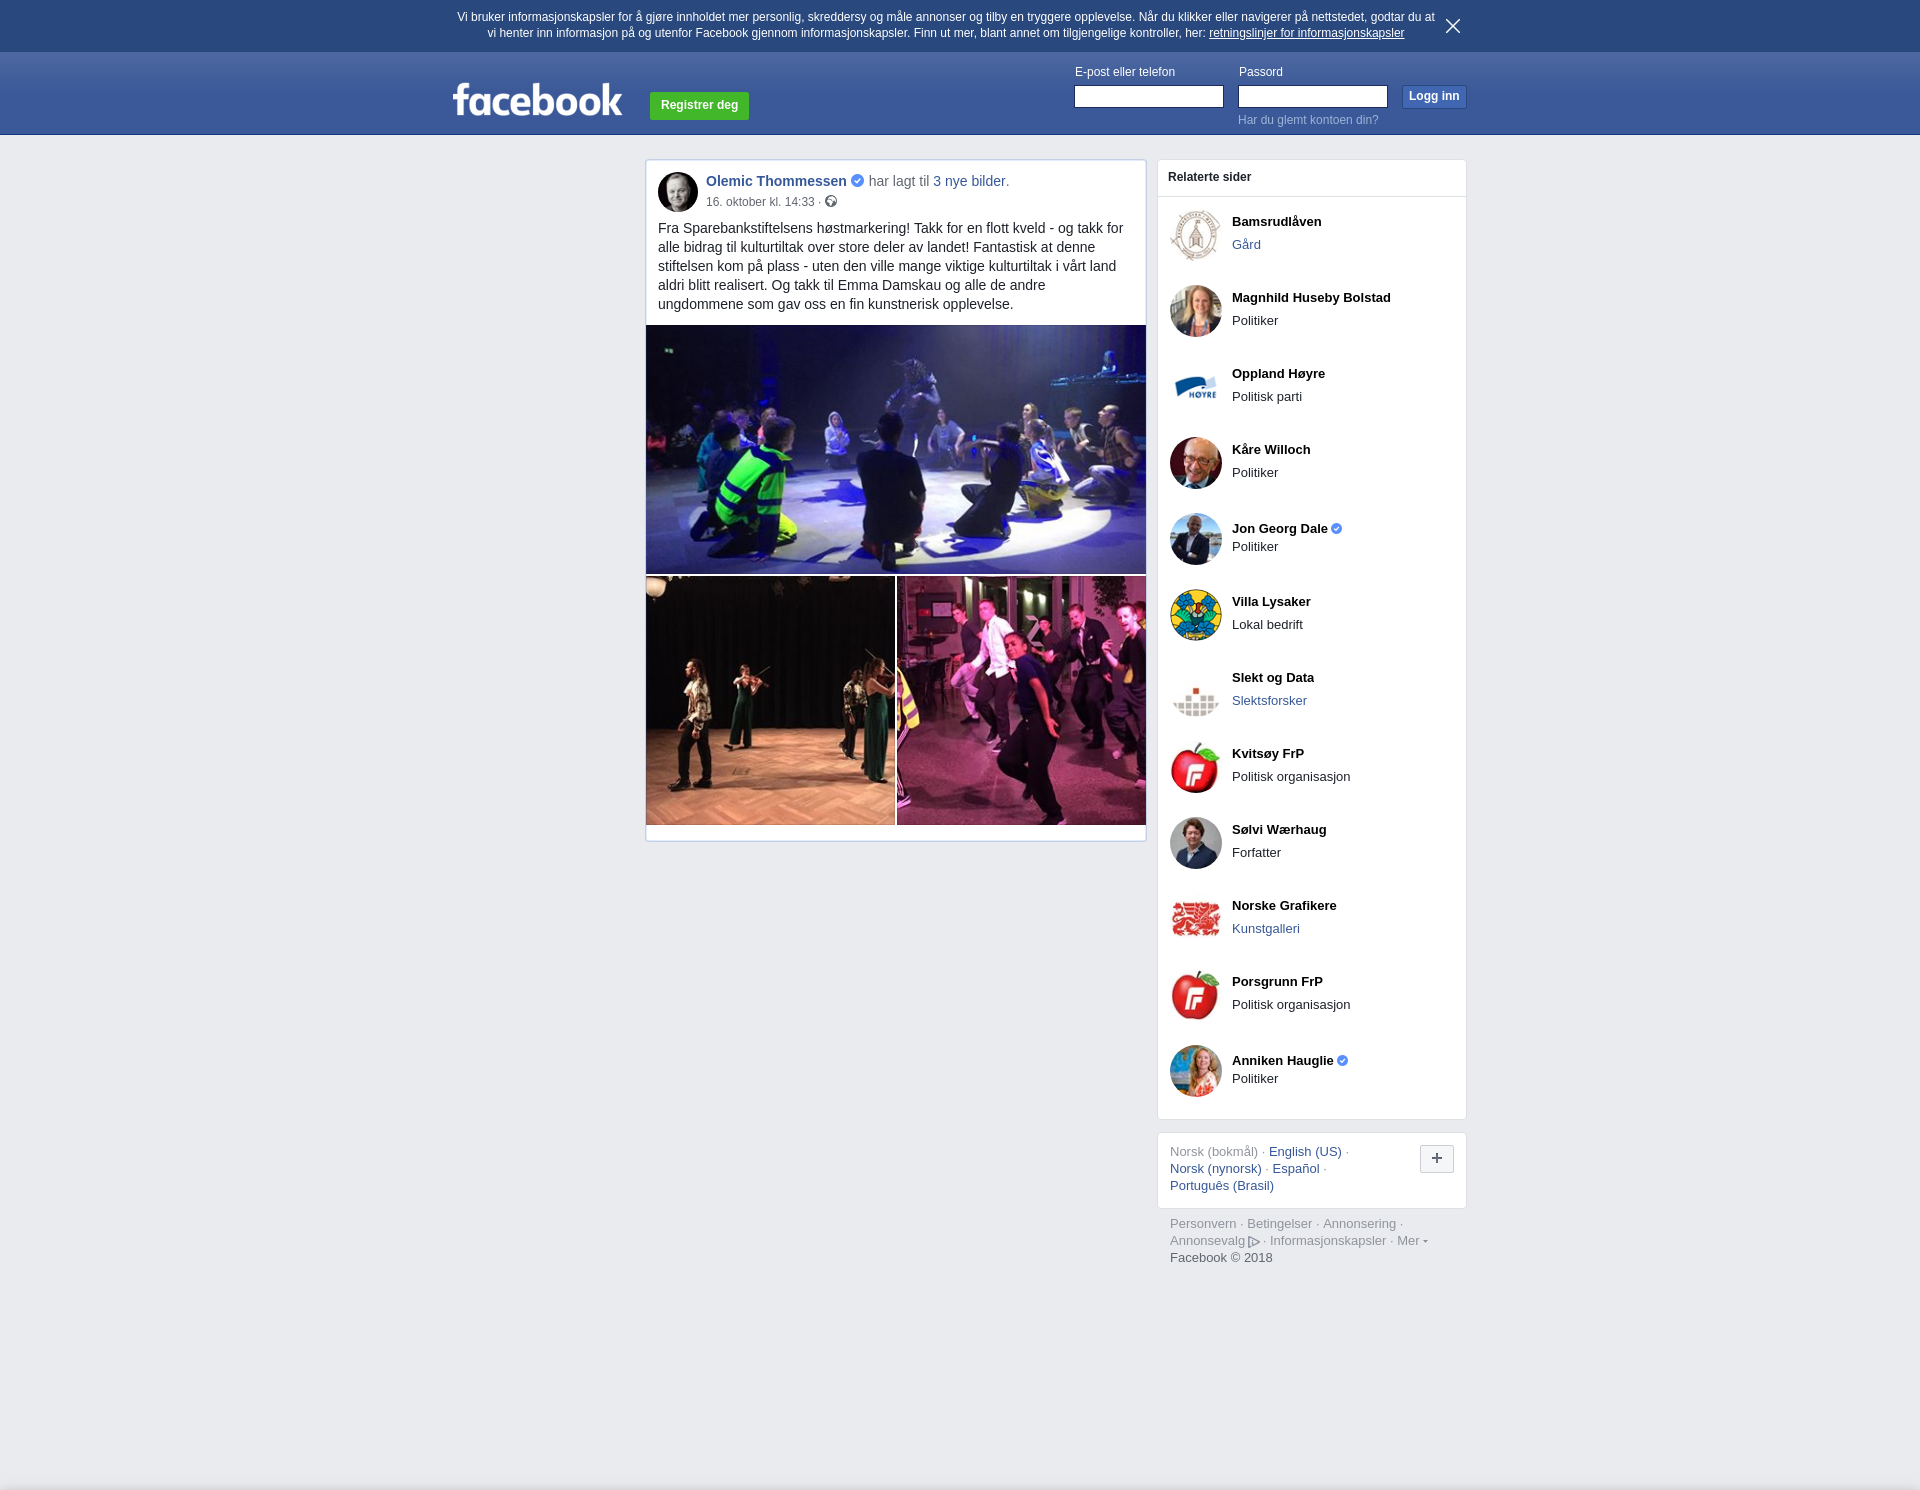The width and height of the screenshot is (1920, 1490).
Task: Open Sølvi Wærhaug avatar
Action: [1196, 843]
